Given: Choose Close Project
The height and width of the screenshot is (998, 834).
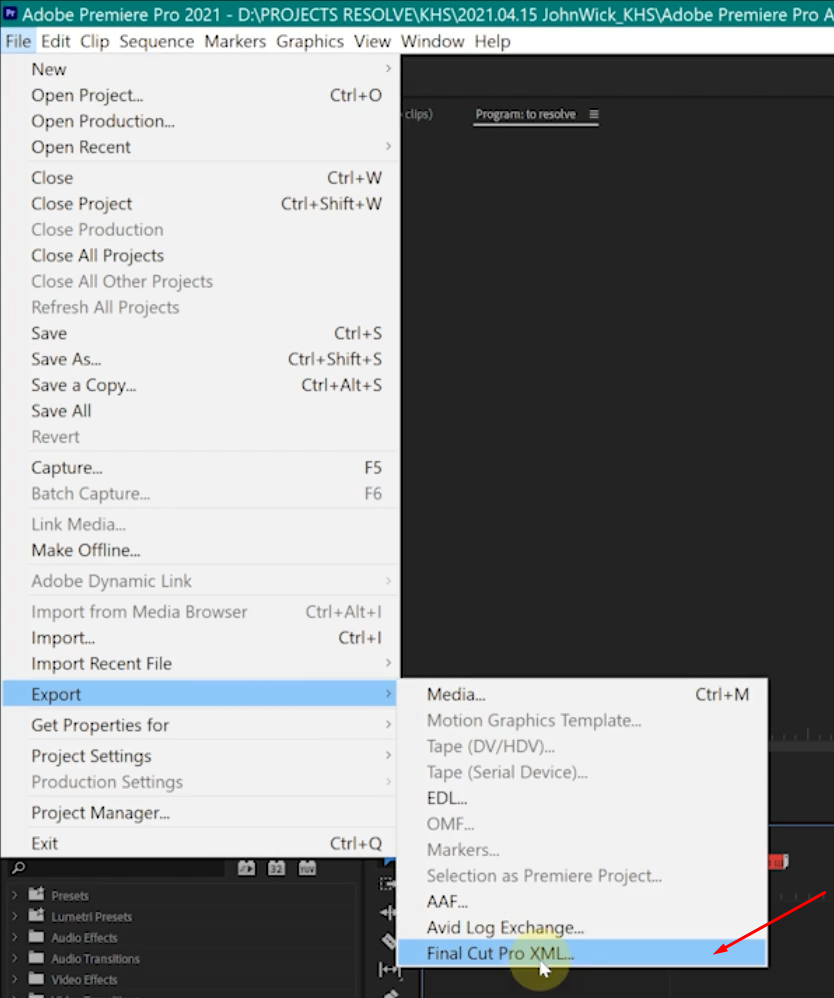Looking at the screenshot, I should pyautogui.click(x=200, y=204).
